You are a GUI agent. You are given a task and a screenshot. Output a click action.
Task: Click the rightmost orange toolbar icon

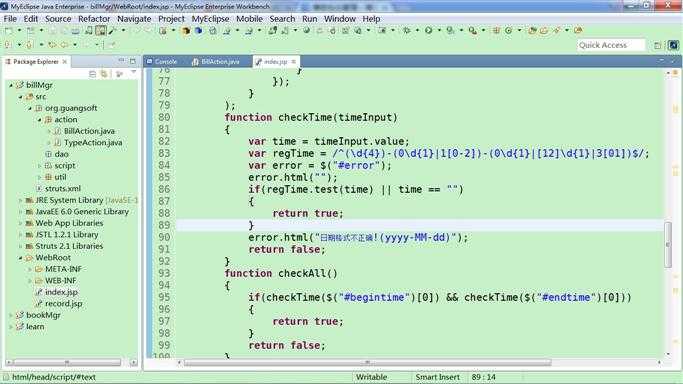pyautogui.click(x=578, y=30)
